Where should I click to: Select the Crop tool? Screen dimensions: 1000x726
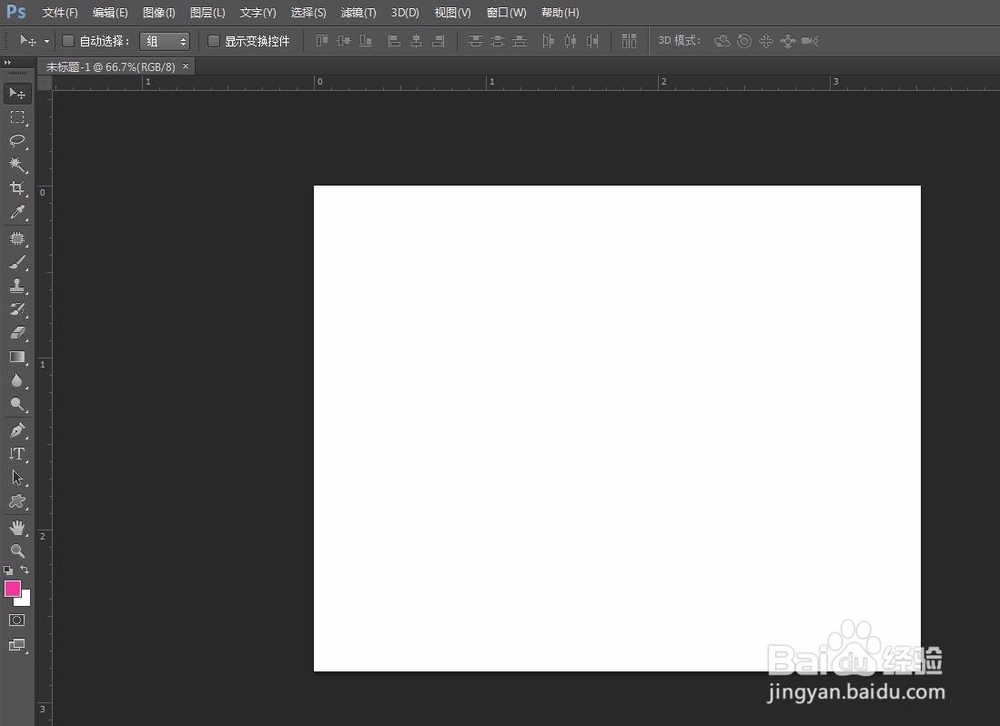point(17,188)
